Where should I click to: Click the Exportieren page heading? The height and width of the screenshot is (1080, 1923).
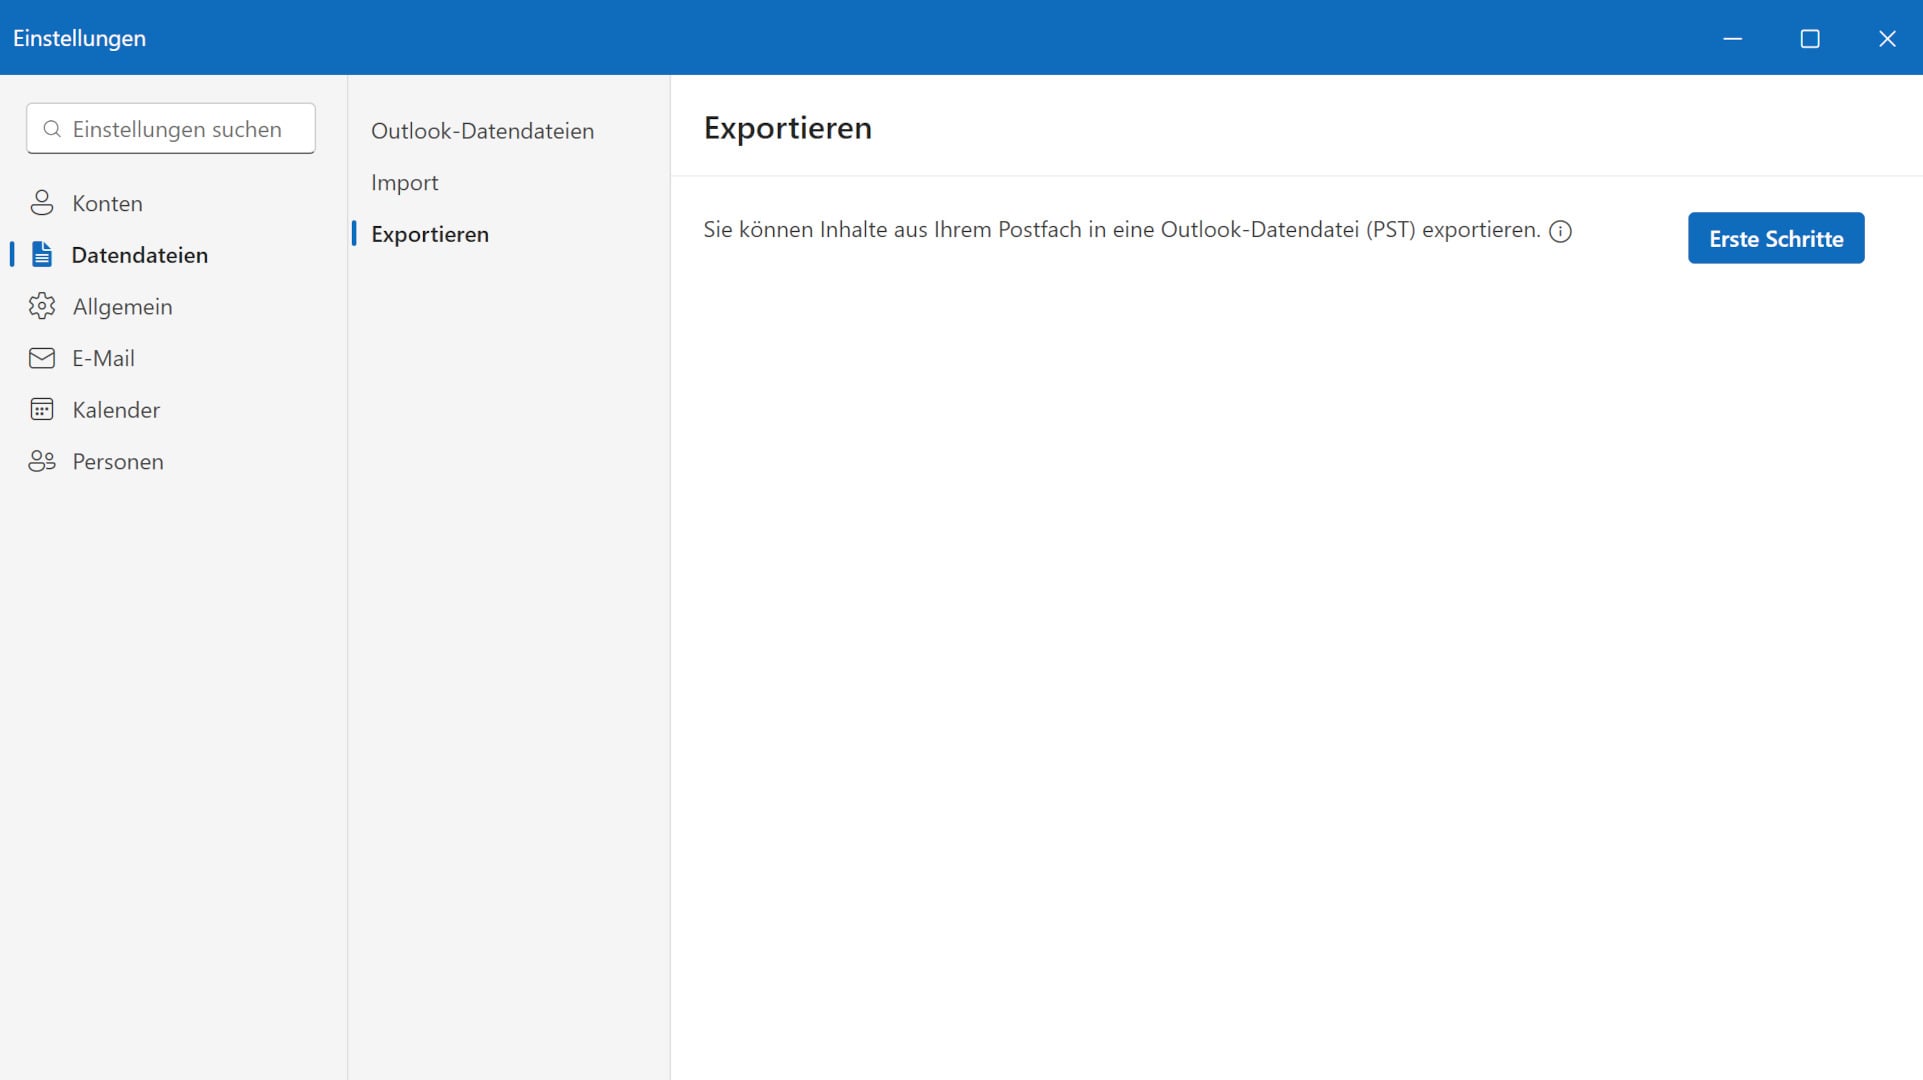click(788, 128)
